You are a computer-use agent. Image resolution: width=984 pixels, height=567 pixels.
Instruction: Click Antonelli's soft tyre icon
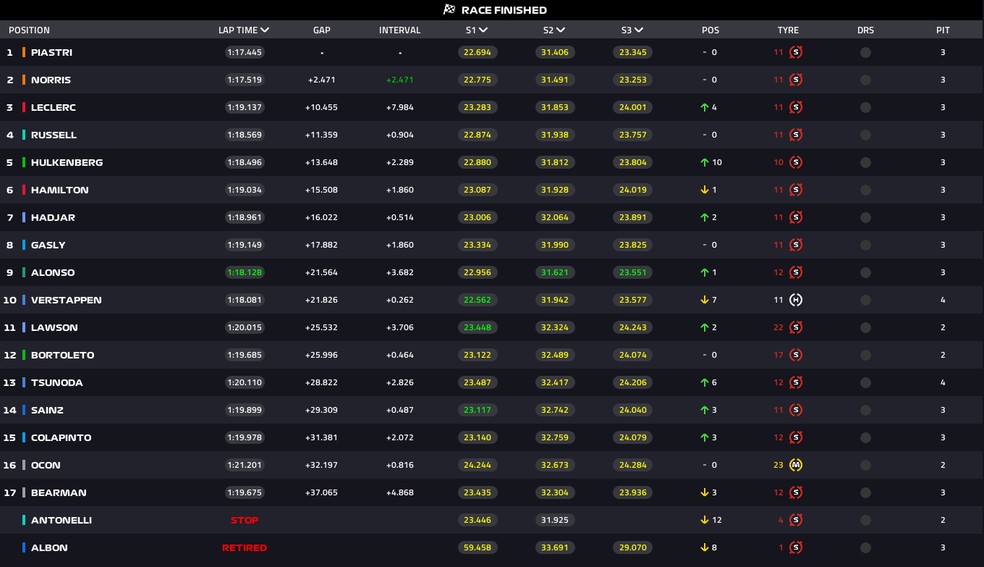[796, 520]
